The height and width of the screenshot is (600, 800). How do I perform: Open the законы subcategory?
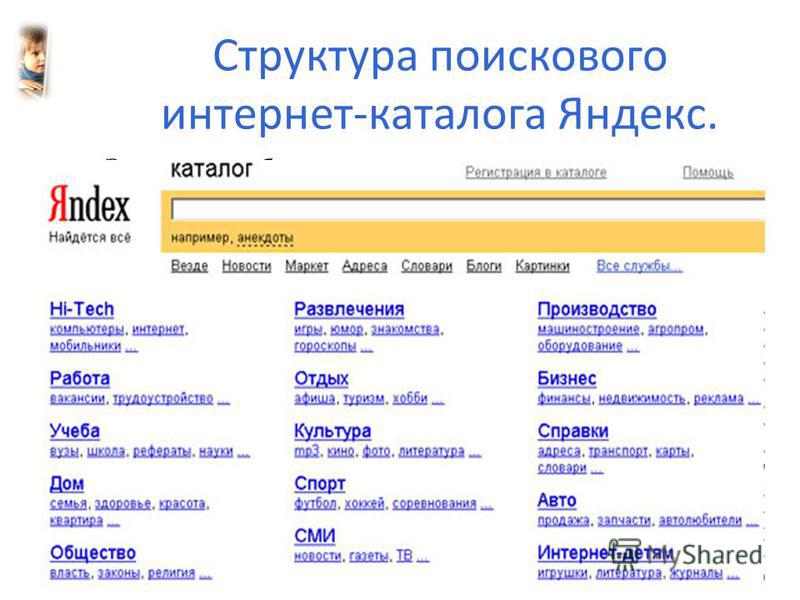coord(119,573)
